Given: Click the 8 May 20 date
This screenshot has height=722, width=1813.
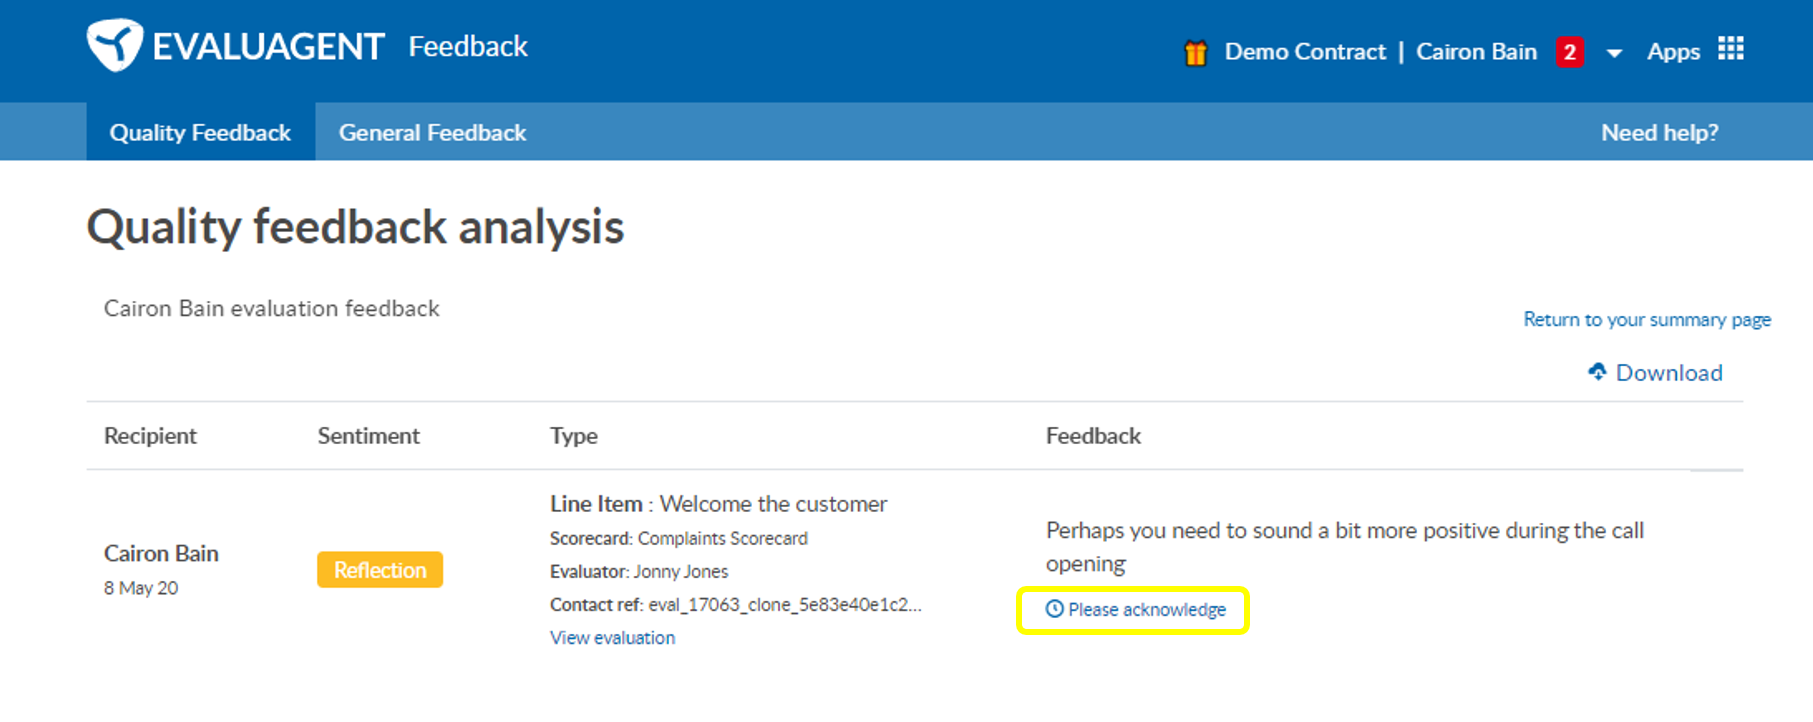Looking at the screenshot, I should coord(141,588).
